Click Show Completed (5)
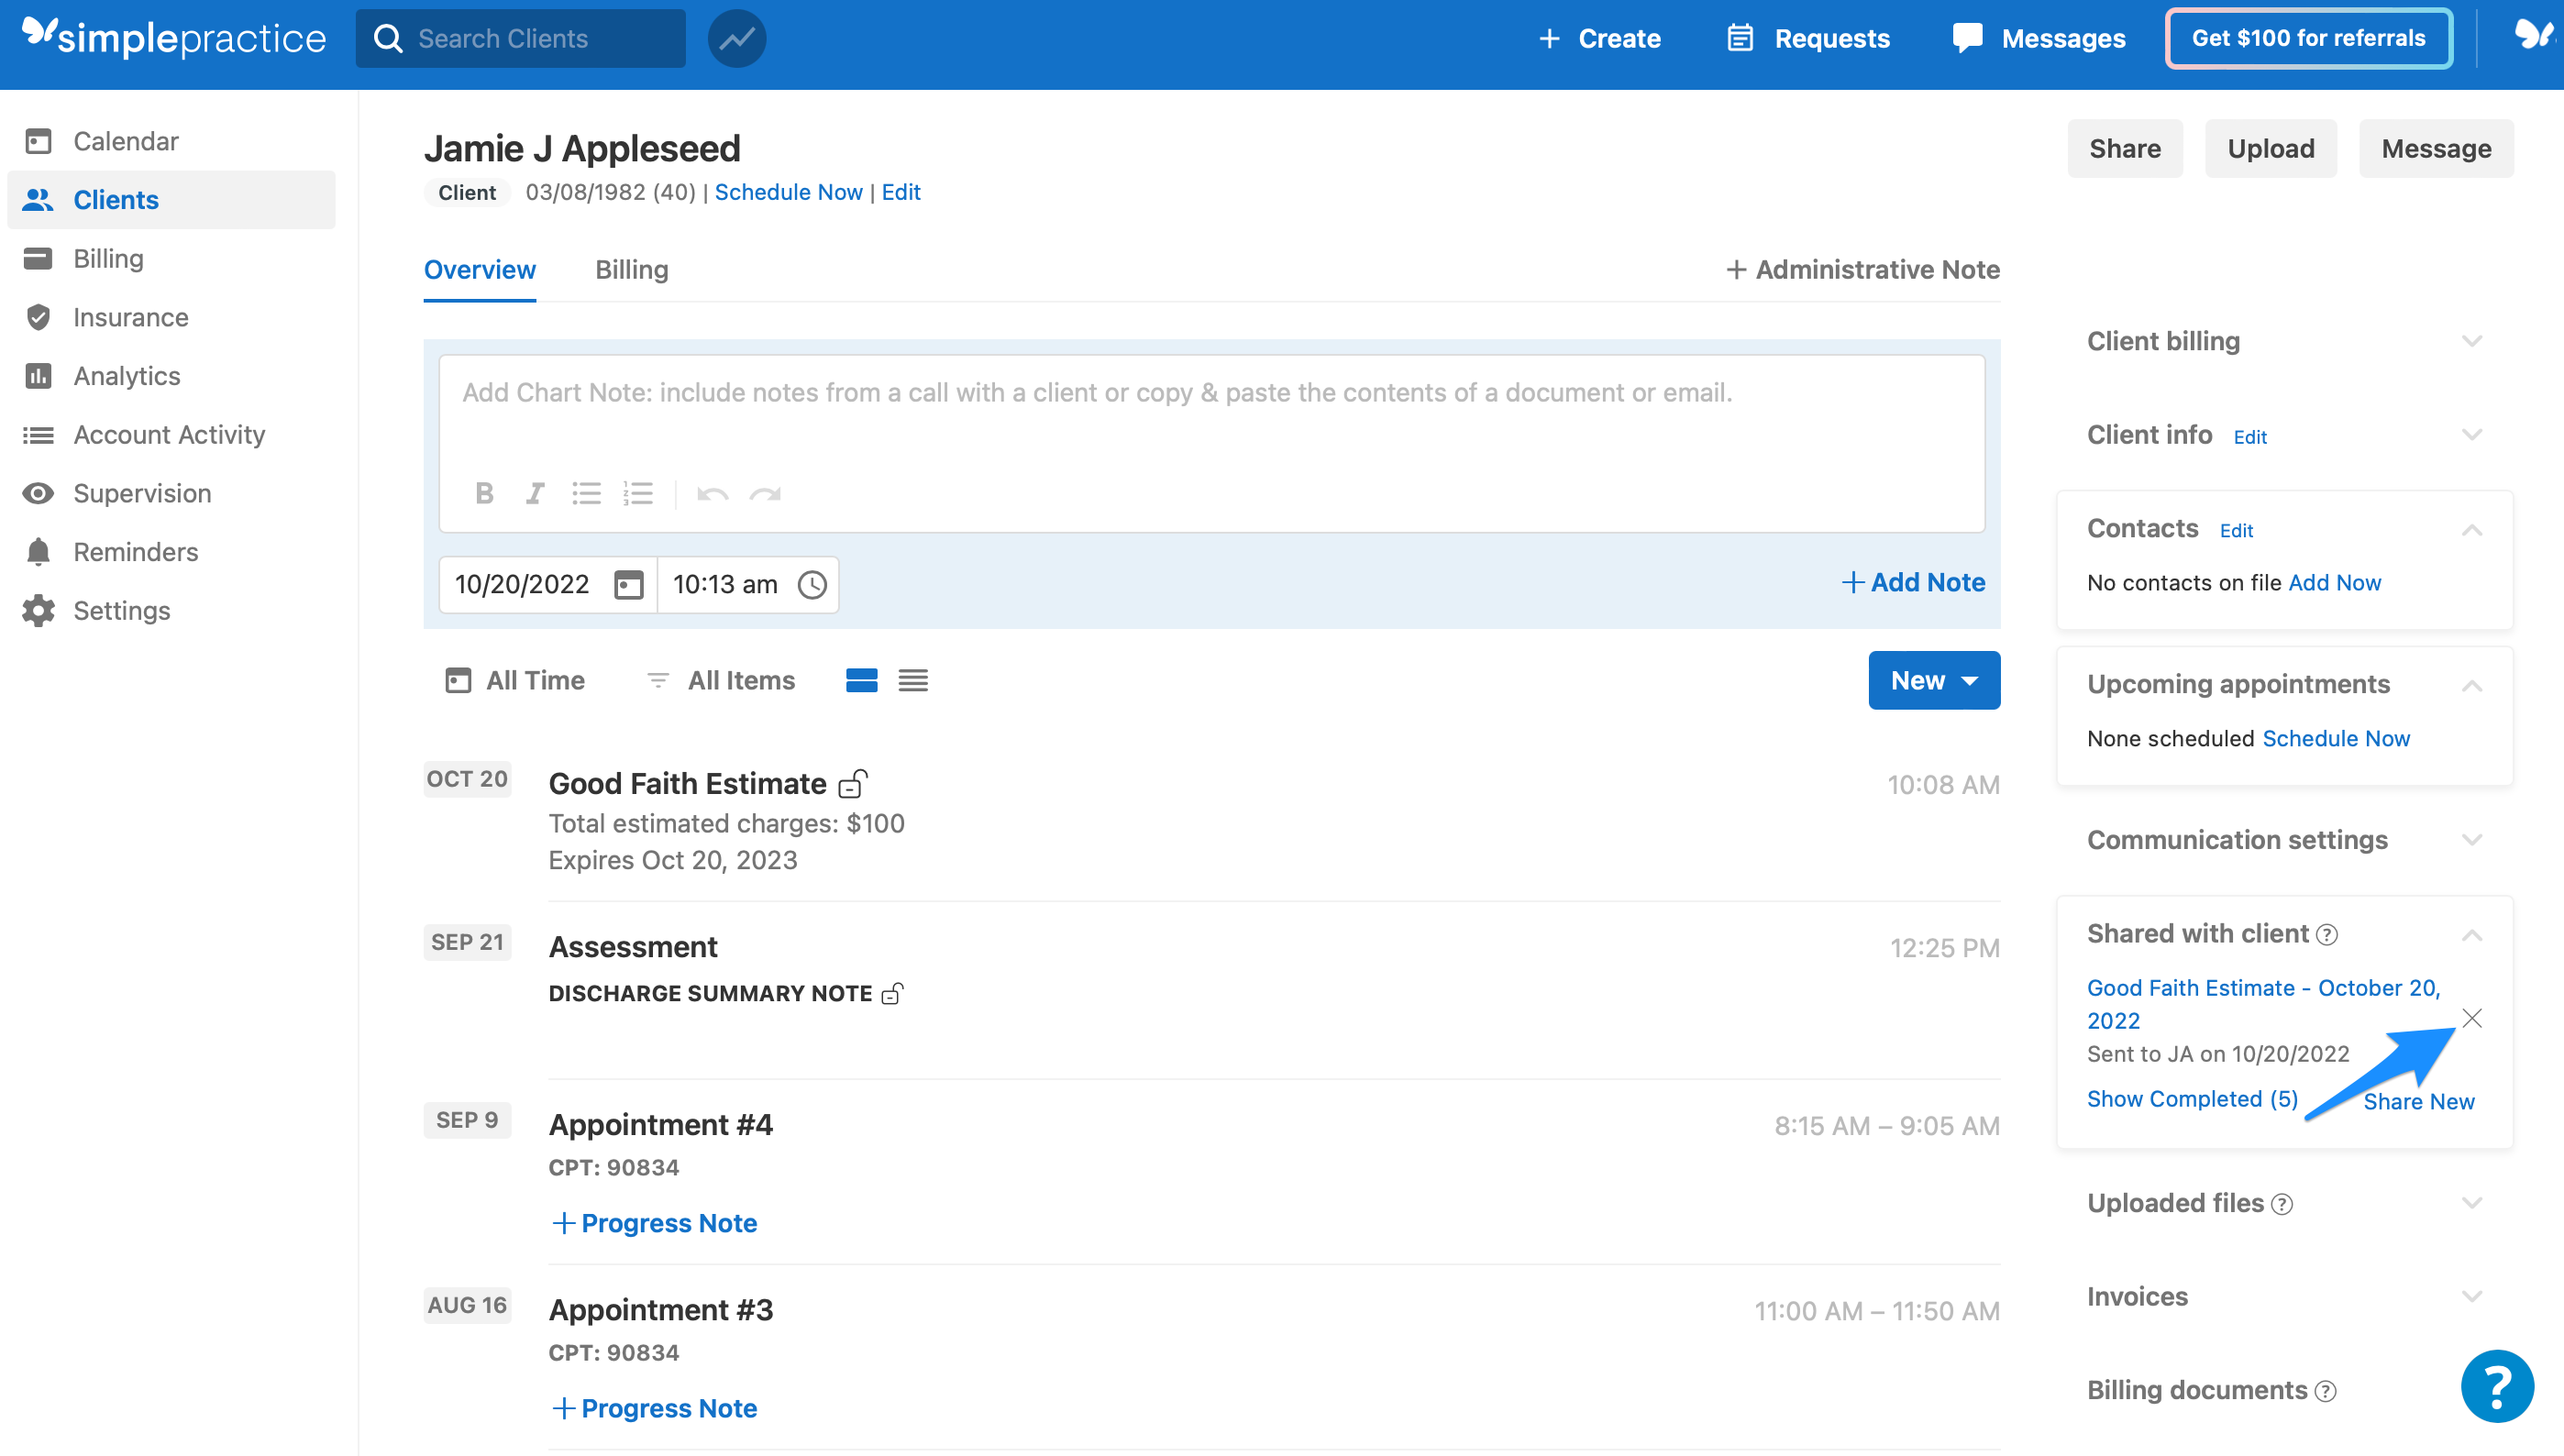 pyautogui.click(x=2192, y=1099)
